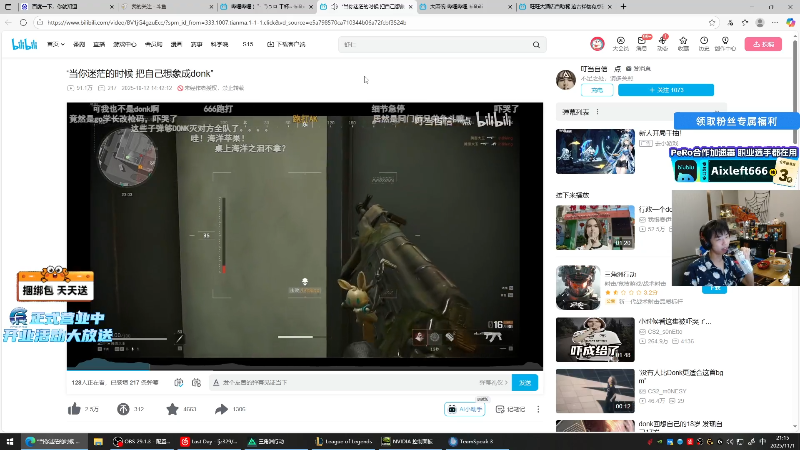
Task: Open the user avatar in the header
Action: [x=597, y=44]
